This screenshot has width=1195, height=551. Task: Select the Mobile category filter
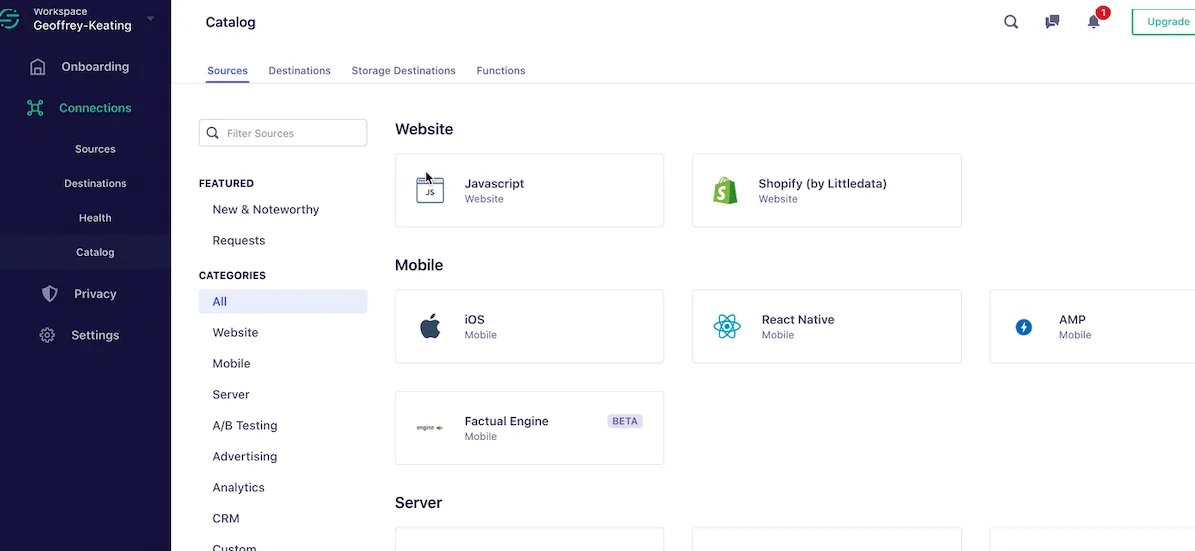click(231, 364)
